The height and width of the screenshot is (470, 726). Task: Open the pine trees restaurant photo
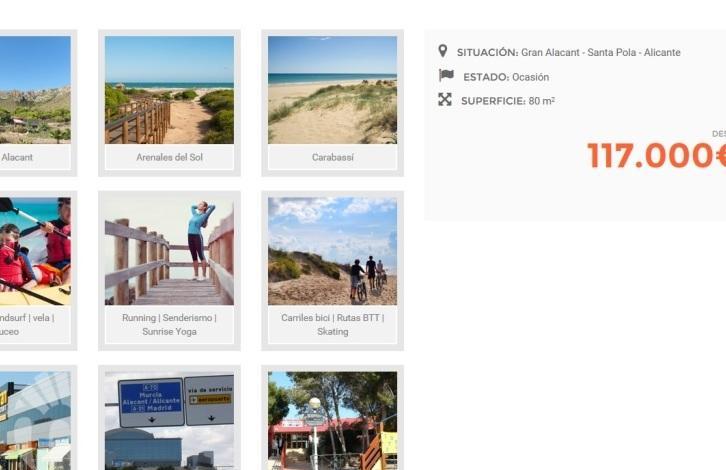[x=332, y=420]
